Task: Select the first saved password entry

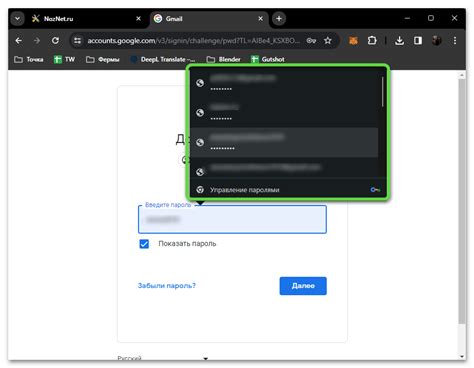Action: [284, 83]
